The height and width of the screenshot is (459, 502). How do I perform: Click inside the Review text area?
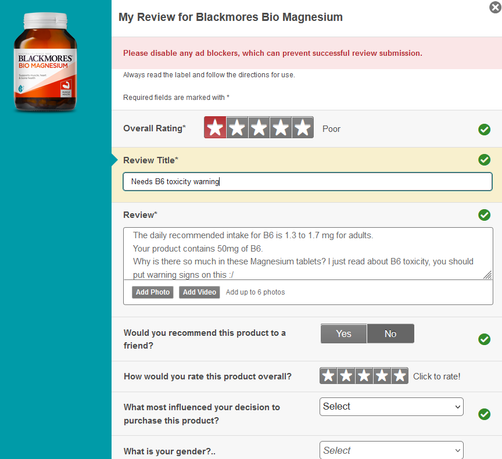(308, 254)
